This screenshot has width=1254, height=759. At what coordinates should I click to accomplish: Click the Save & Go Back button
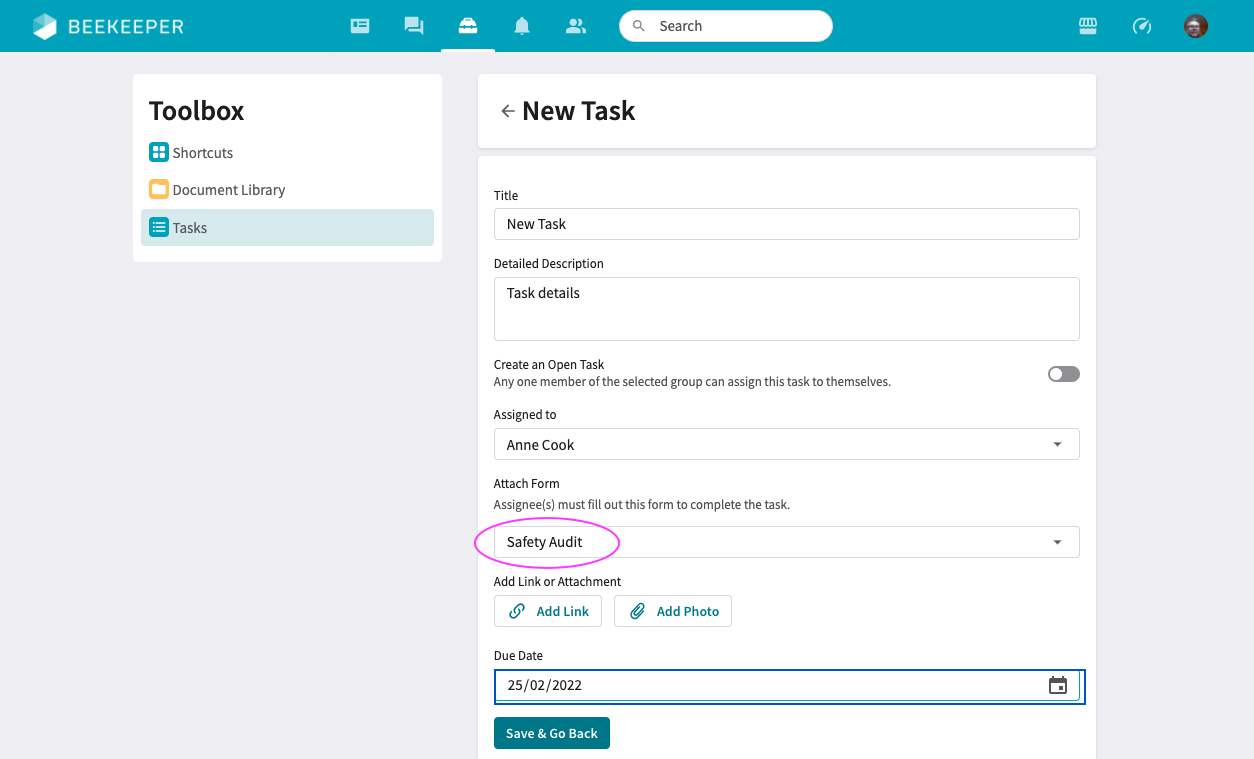[x=552, y=733]
